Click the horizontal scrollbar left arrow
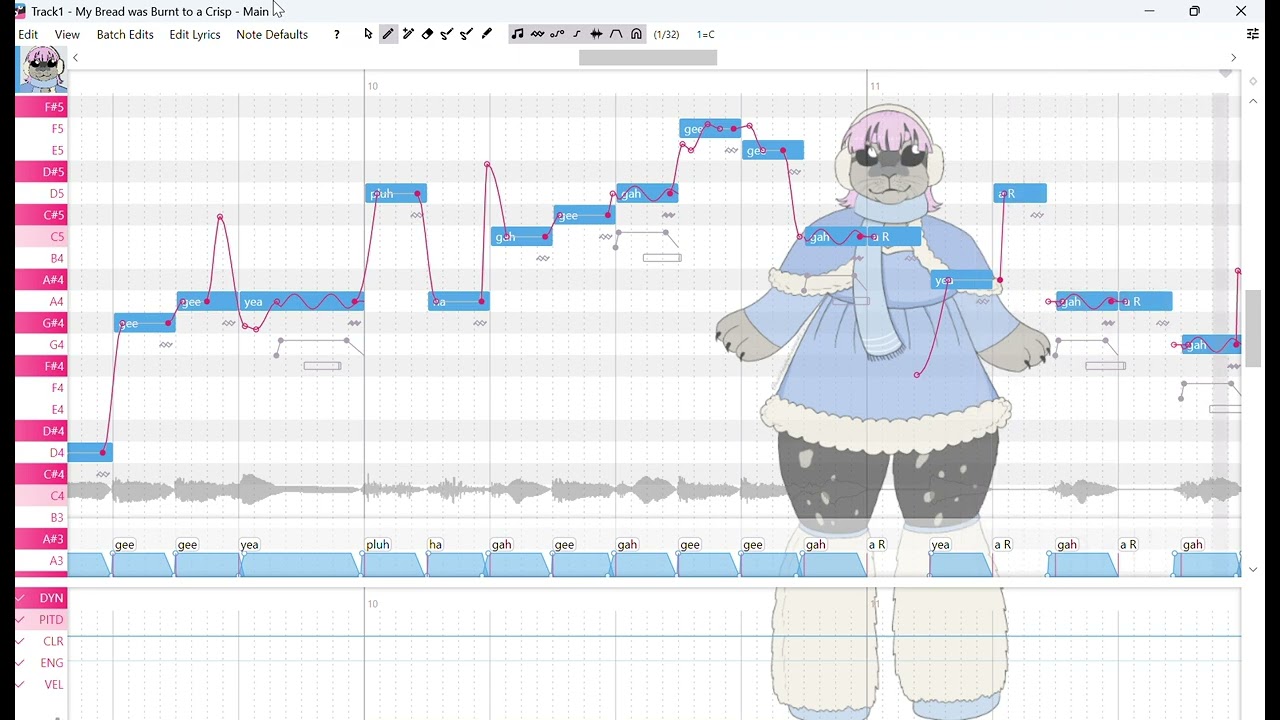 76,58
